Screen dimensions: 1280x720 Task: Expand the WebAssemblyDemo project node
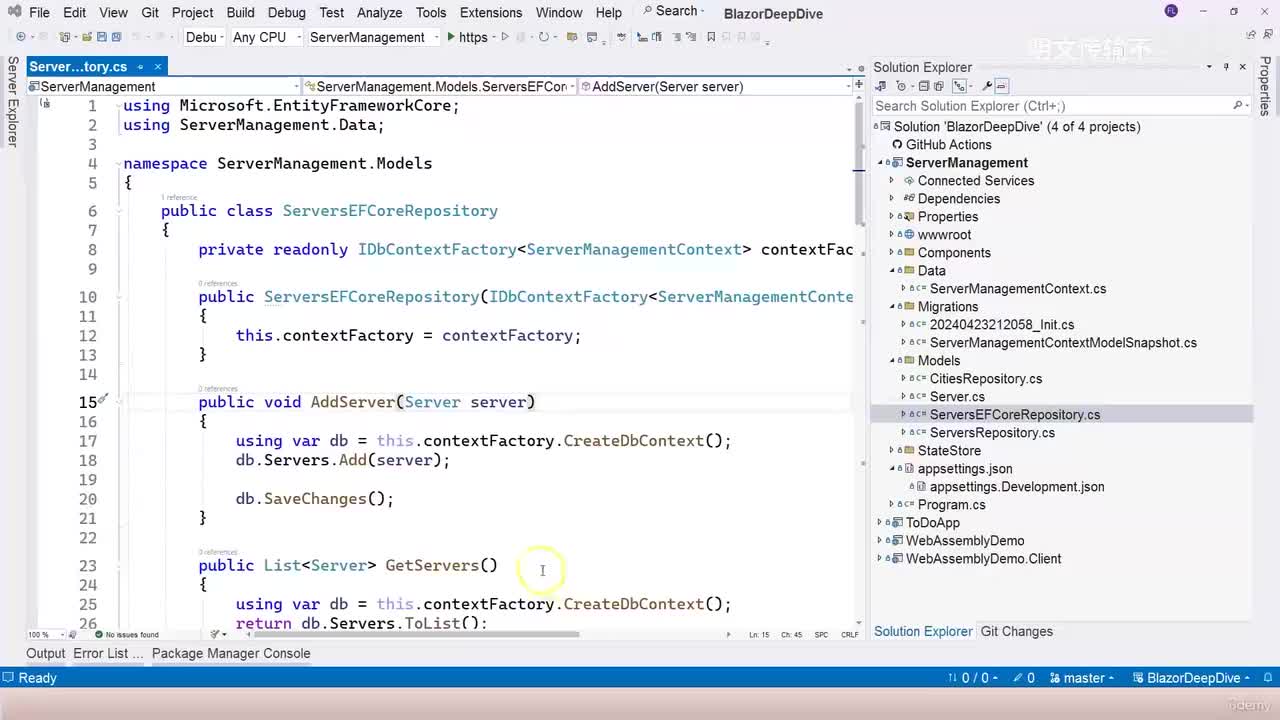click(x=881, y=541)
